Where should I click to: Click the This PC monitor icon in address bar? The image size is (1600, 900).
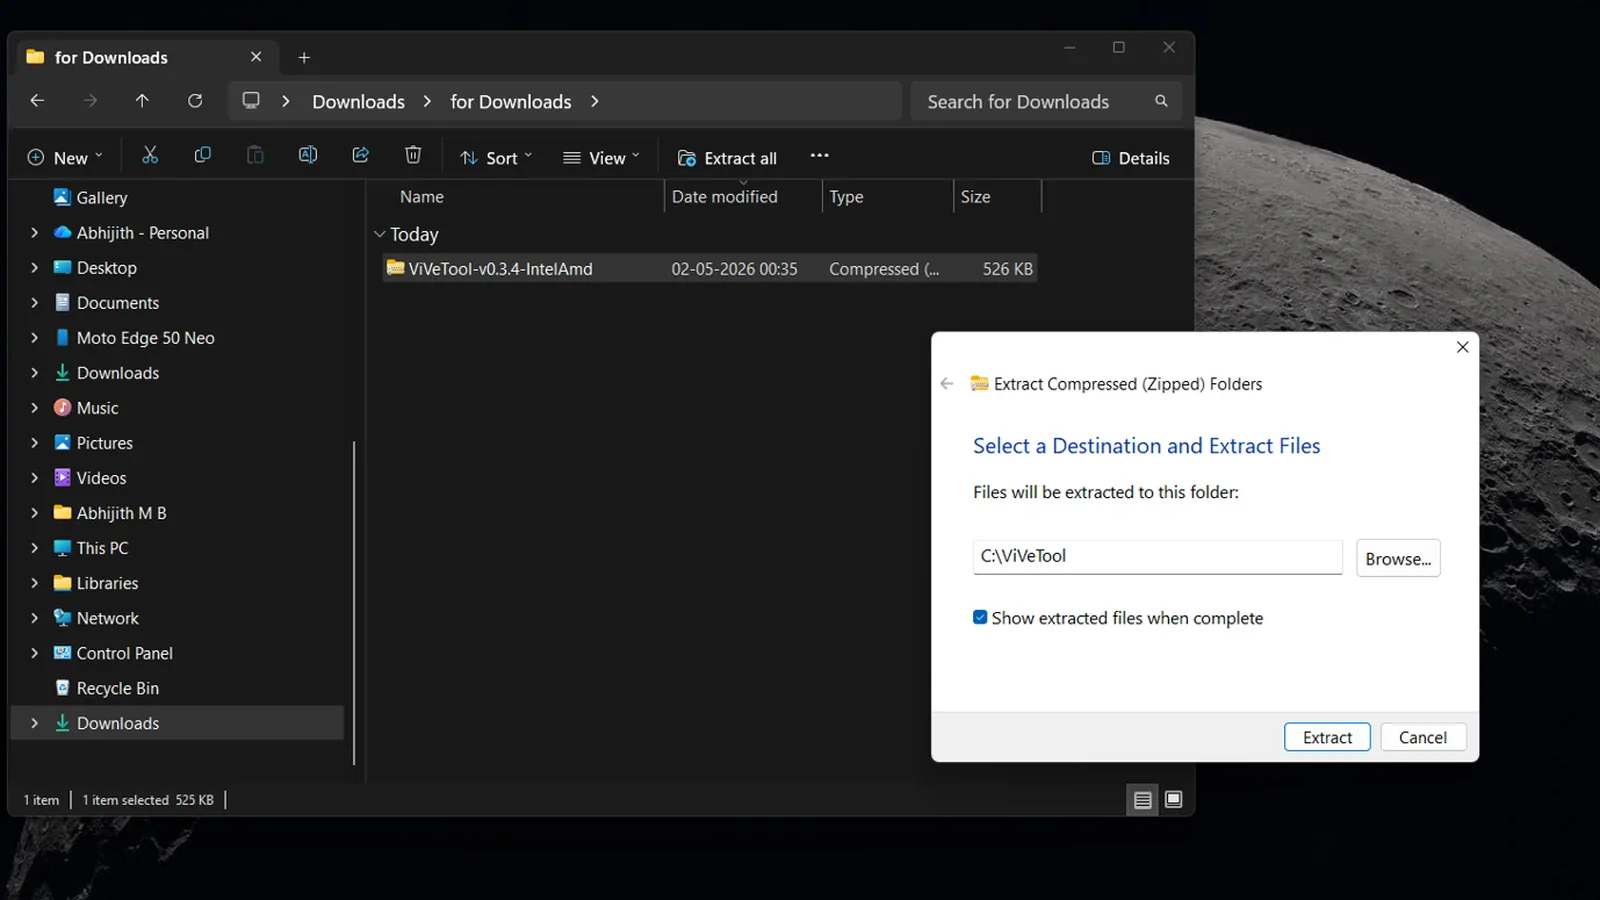point(251,101)
